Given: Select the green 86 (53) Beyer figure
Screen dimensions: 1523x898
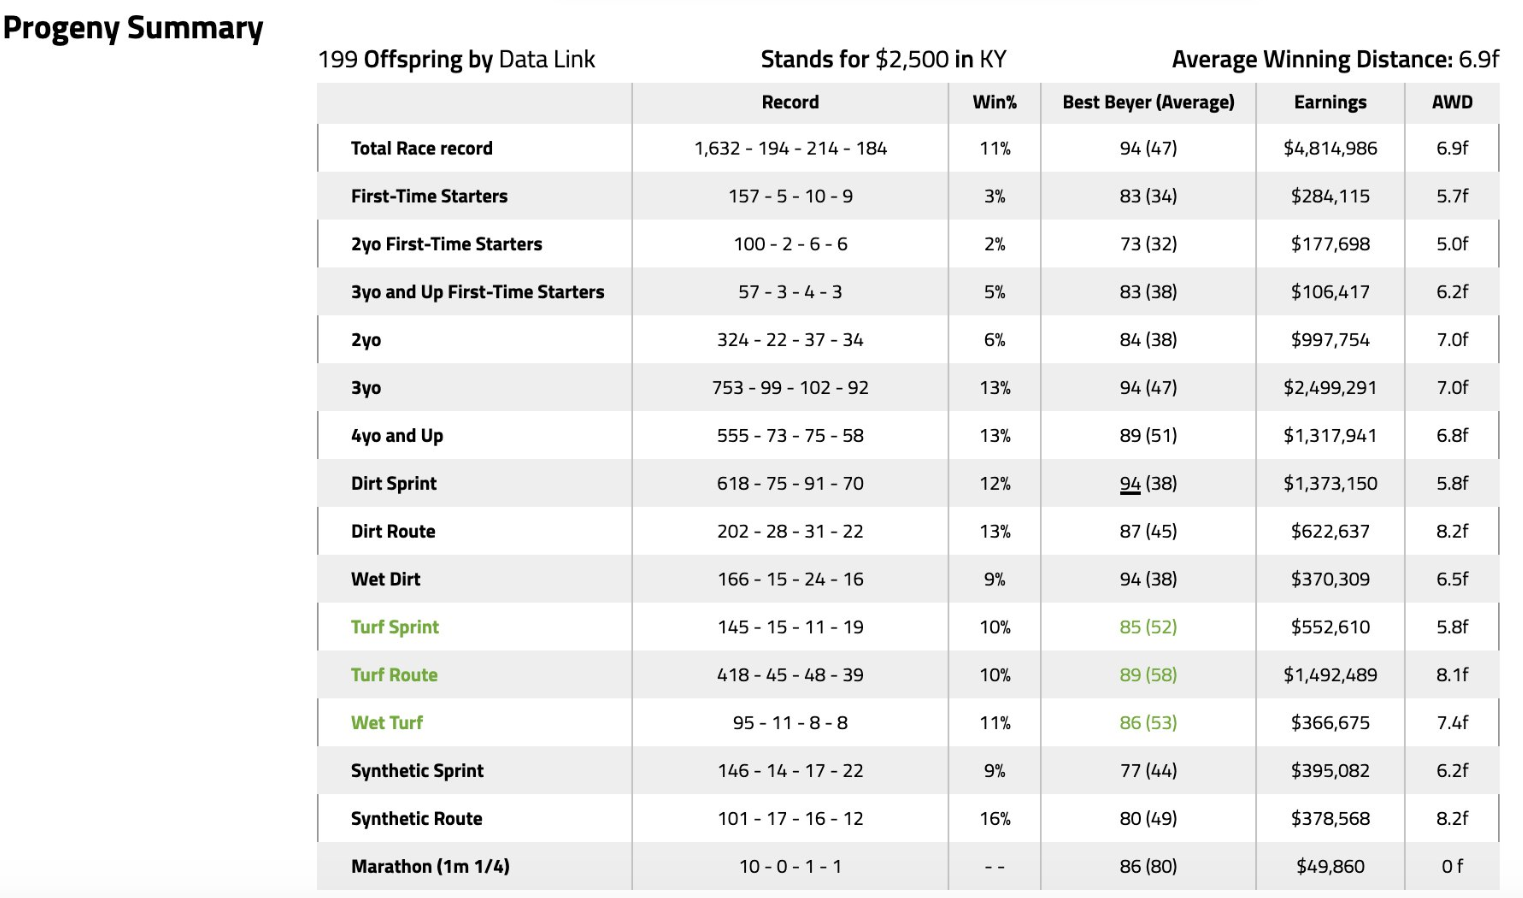Looking at the screenshot, I should click(1148, 723).
